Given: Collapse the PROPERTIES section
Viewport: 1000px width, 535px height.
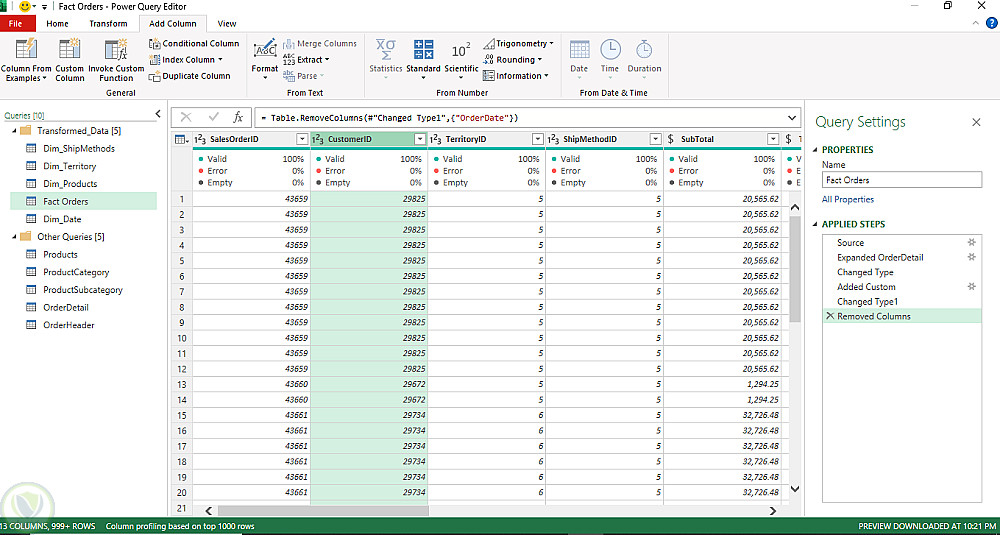Looking at the screenshot, I should (x=815, y=150).
